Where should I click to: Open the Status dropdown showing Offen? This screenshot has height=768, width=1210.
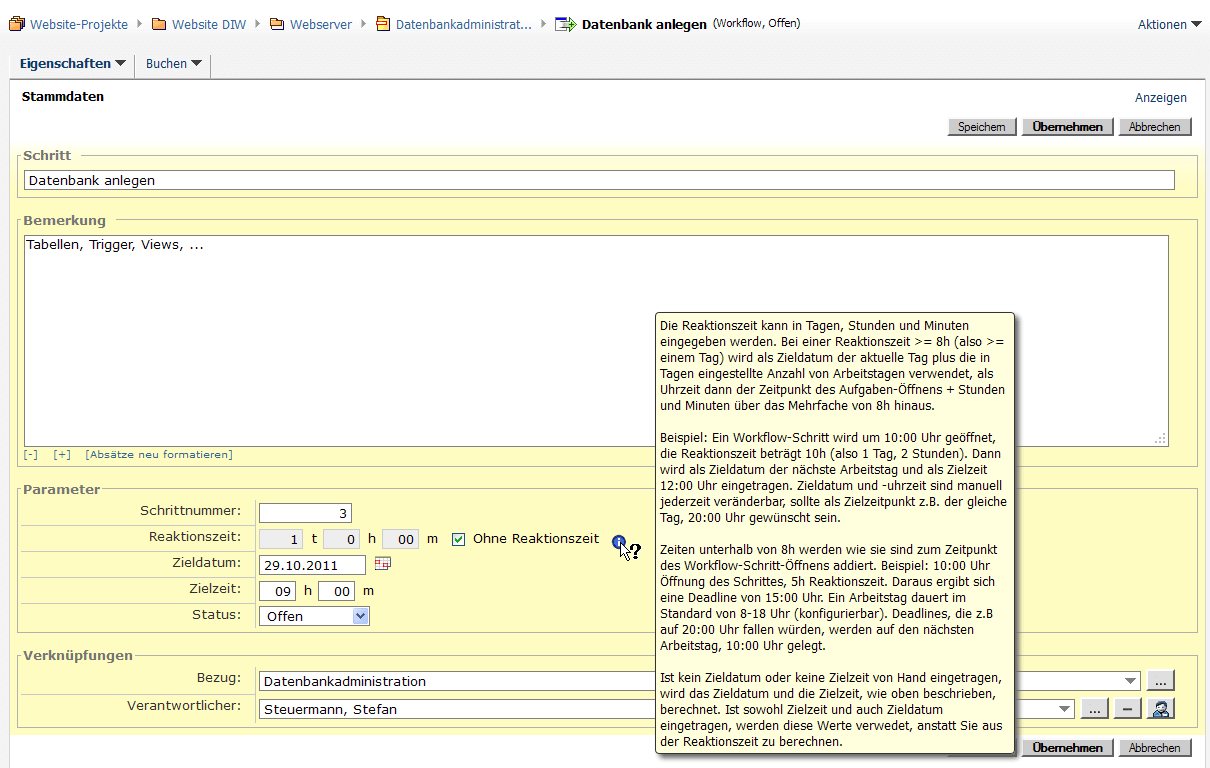[314, 616]
